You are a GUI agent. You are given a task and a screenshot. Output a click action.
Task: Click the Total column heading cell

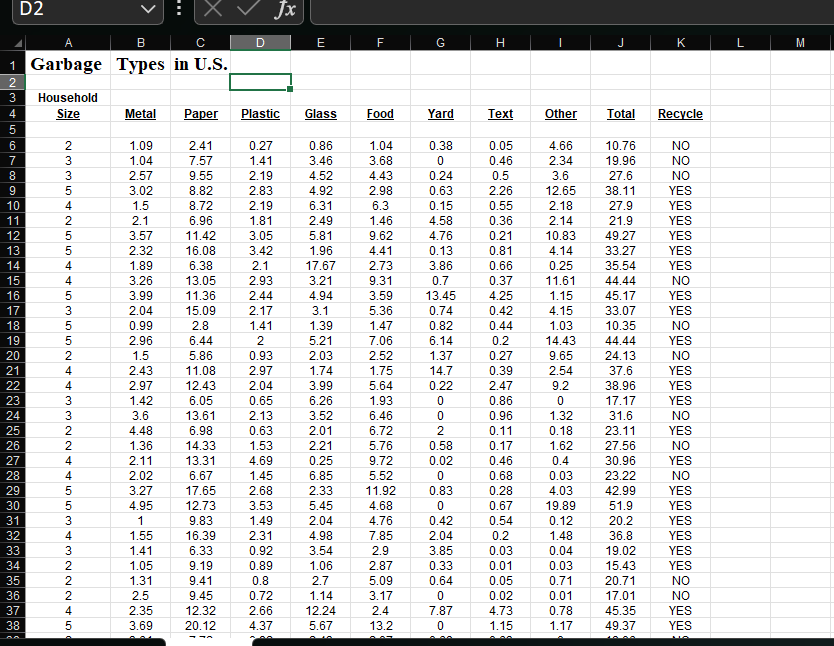pyautogui.click(x=620, y=113)
